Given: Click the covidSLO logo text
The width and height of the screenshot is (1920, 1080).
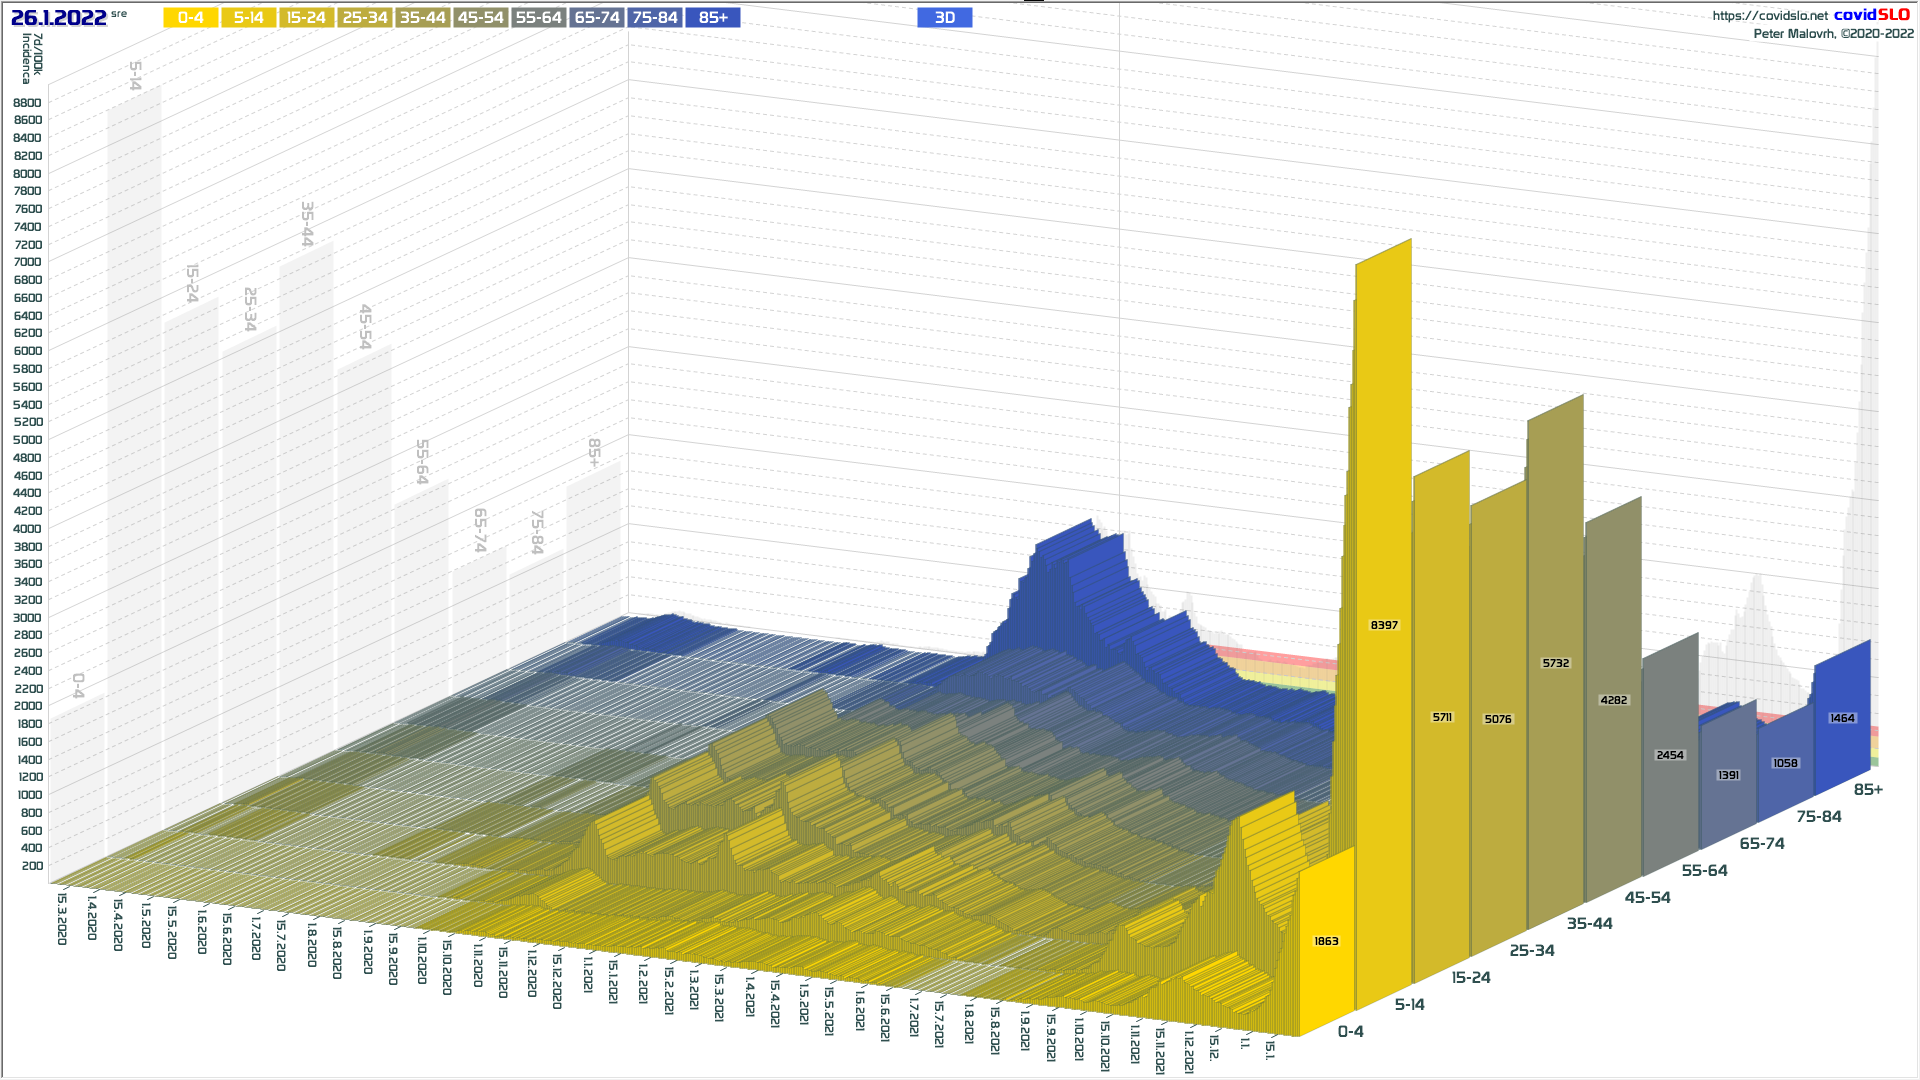Looking at the screenshot, I should point(1871,15).
